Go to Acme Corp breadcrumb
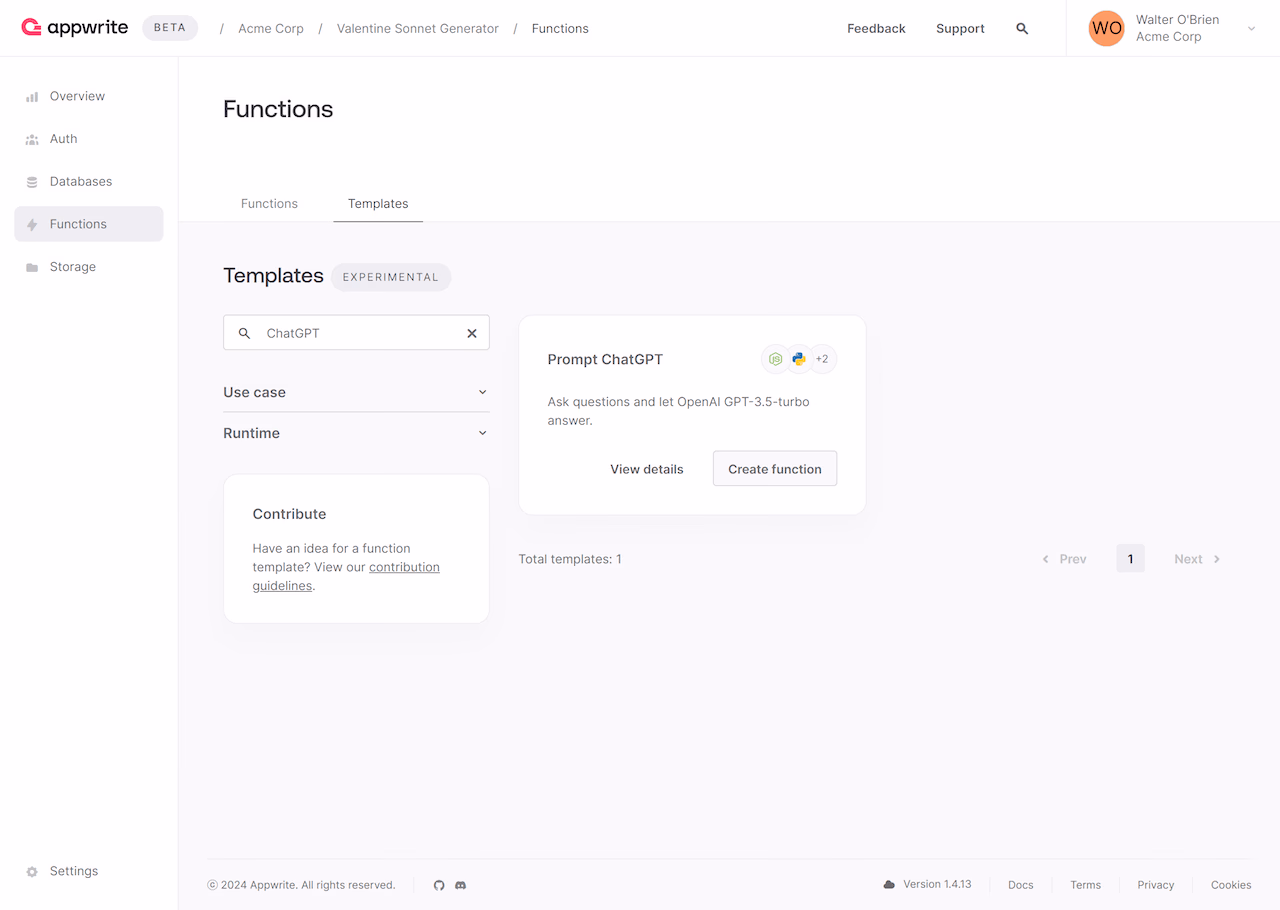The image size is (1280, 910). [271, 28]
